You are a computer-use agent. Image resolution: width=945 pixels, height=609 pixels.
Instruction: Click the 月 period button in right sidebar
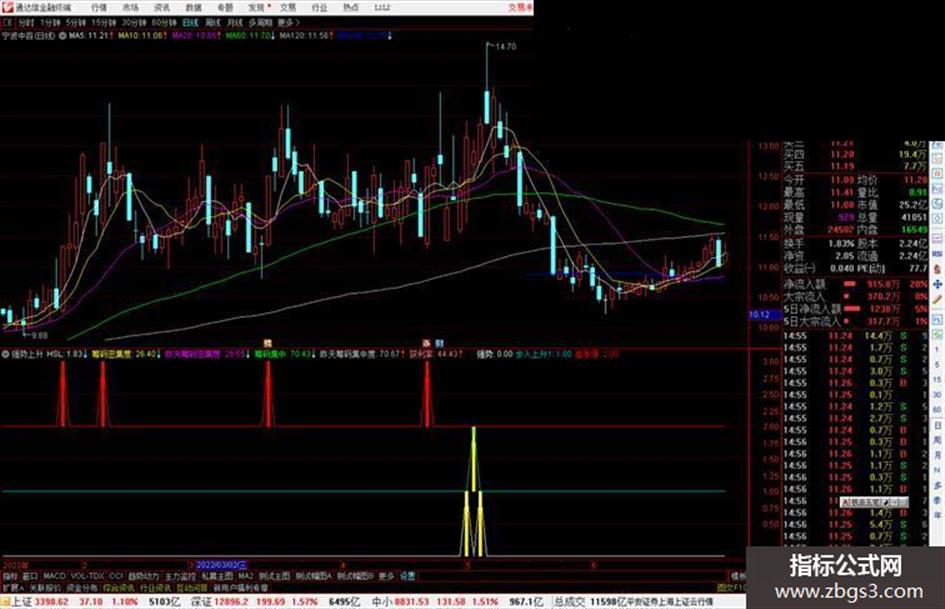point(937,455)
